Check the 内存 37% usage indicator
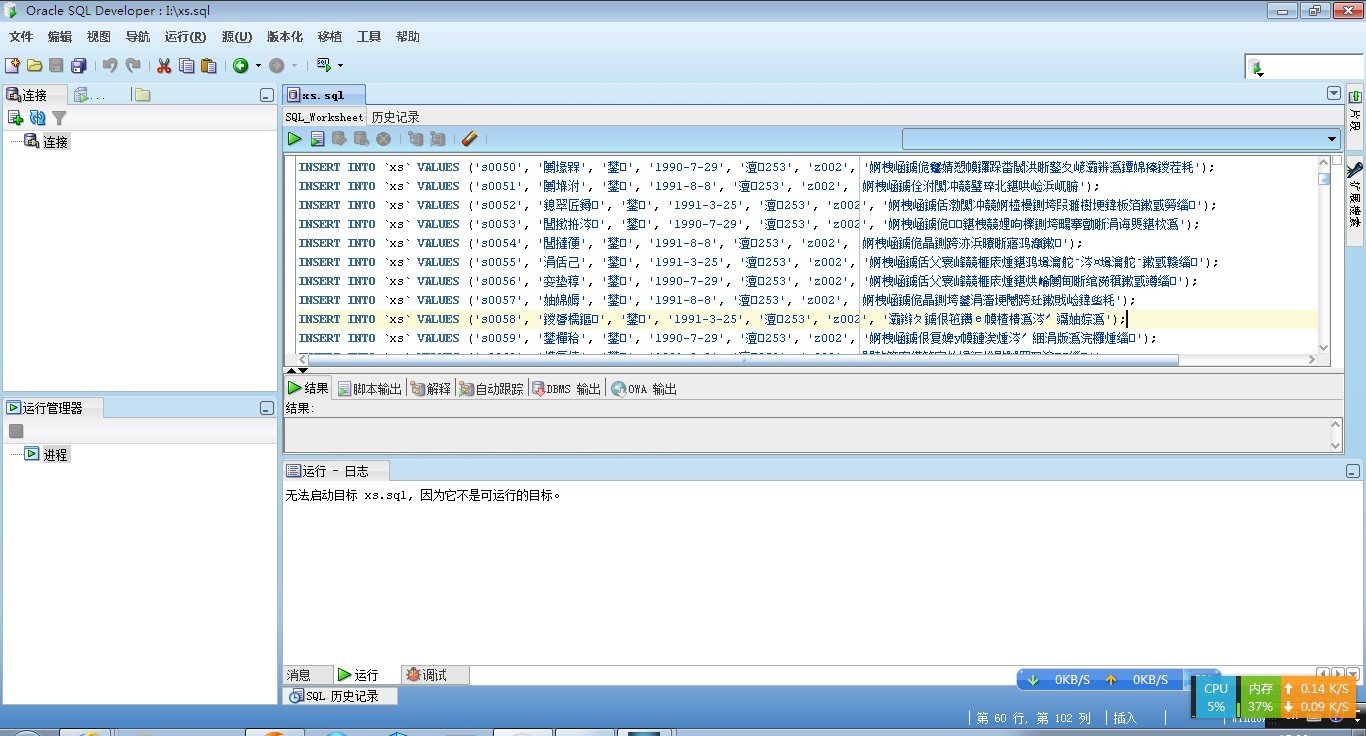The image size is (1366, 736). click(1260, 697)
